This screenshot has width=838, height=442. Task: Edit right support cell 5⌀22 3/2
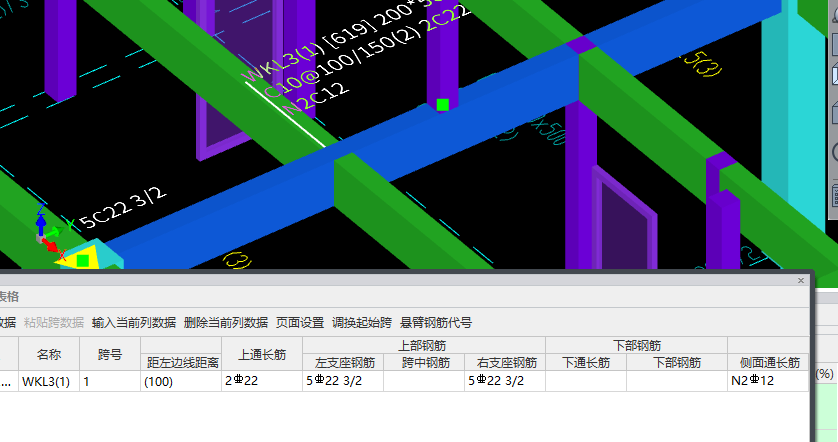point(506,381)
